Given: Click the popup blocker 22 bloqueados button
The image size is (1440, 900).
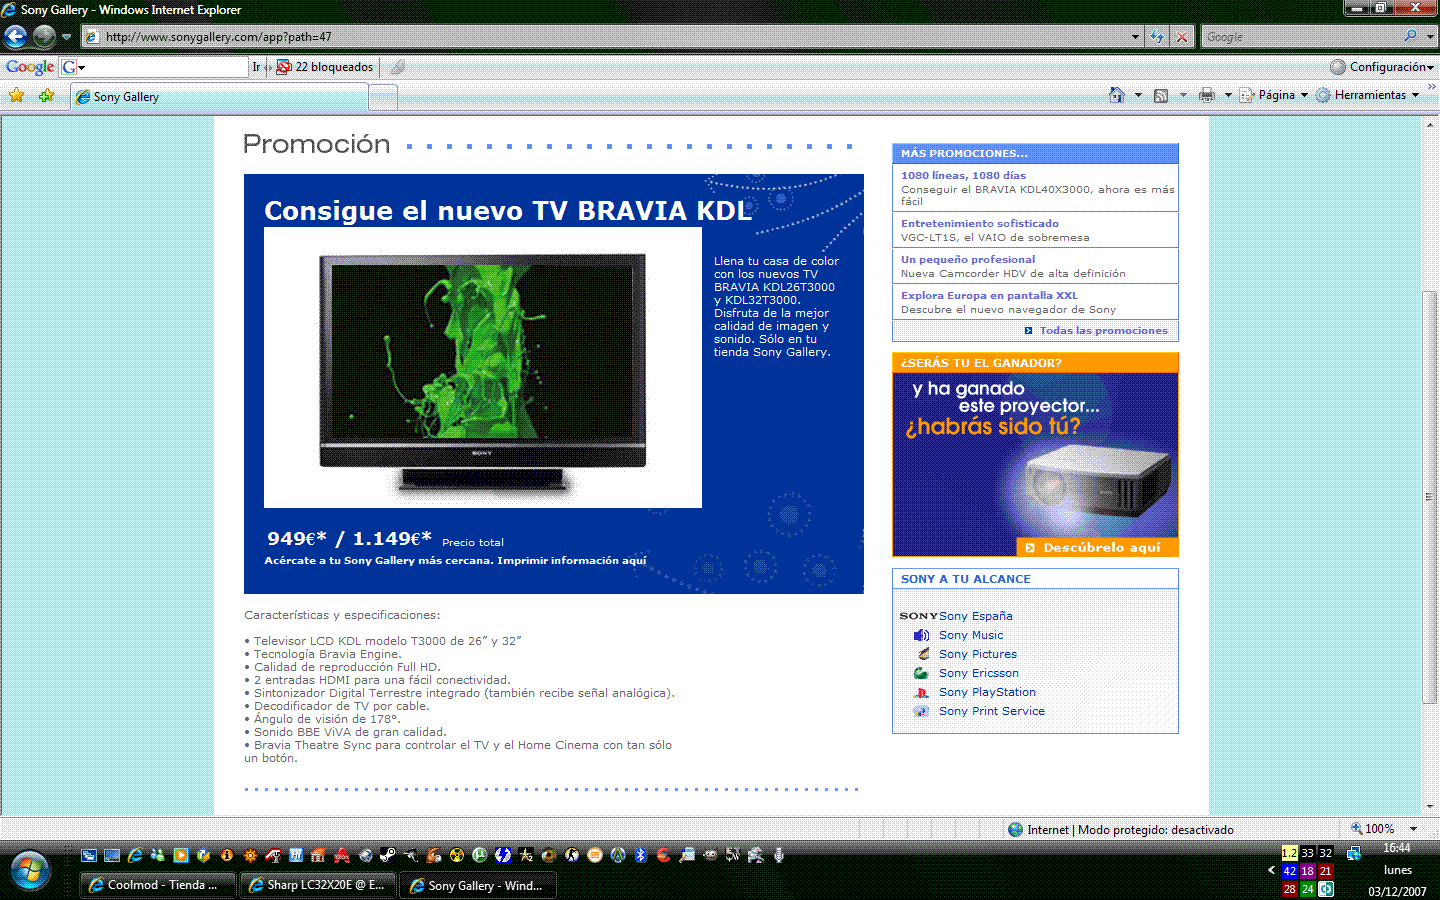Looking at the screenshot, I should pos(325,67).
